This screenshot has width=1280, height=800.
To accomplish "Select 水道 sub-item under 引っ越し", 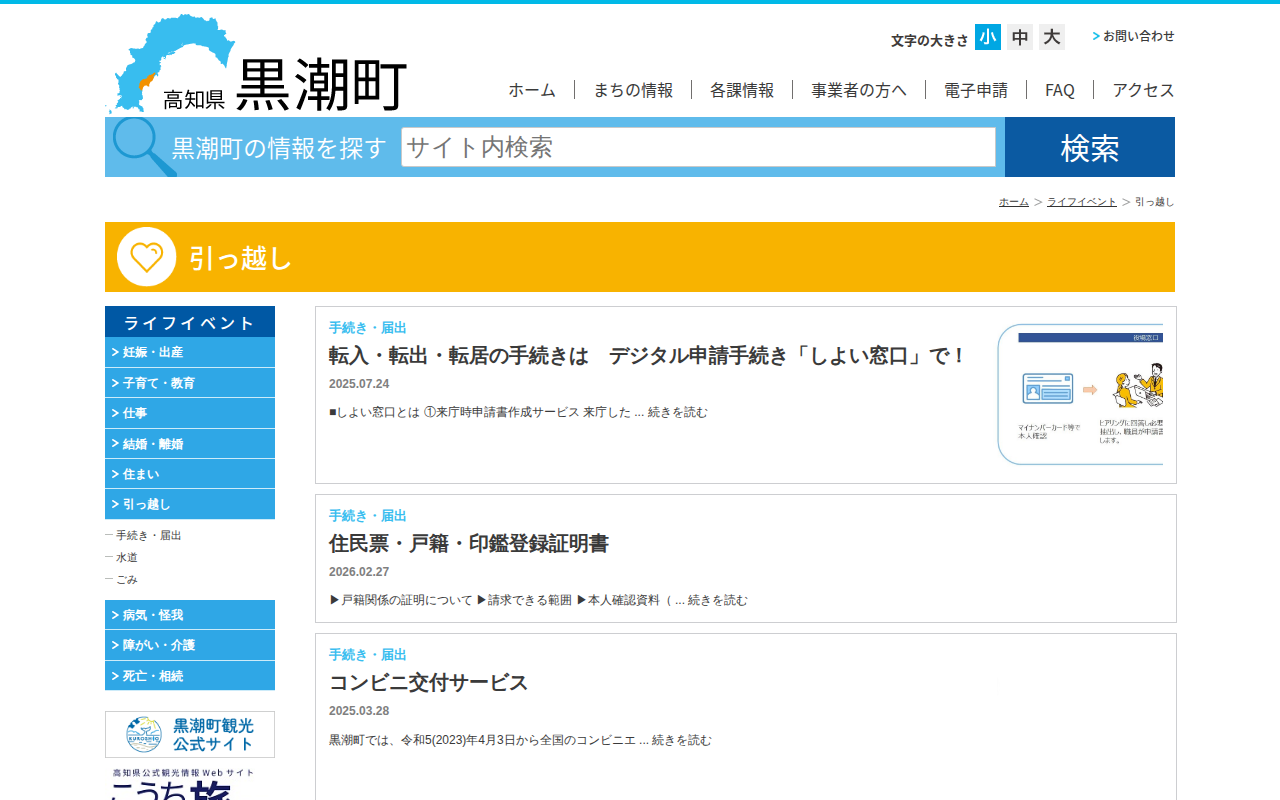I will point(127,557).
